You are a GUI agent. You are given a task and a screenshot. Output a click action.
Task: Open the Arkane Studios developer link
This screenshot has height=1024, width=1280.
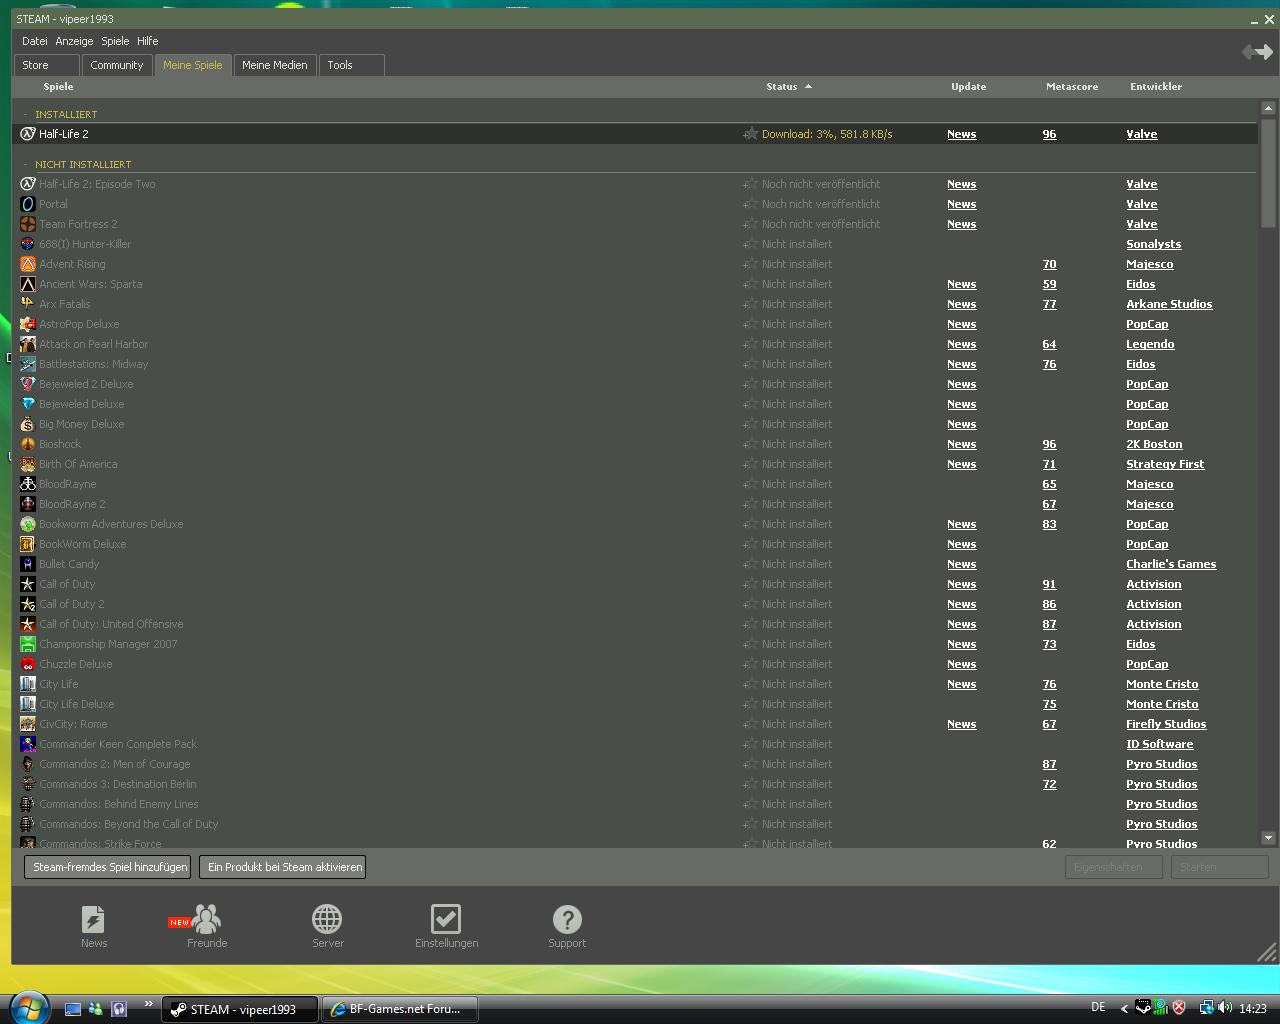[1169, 304]
